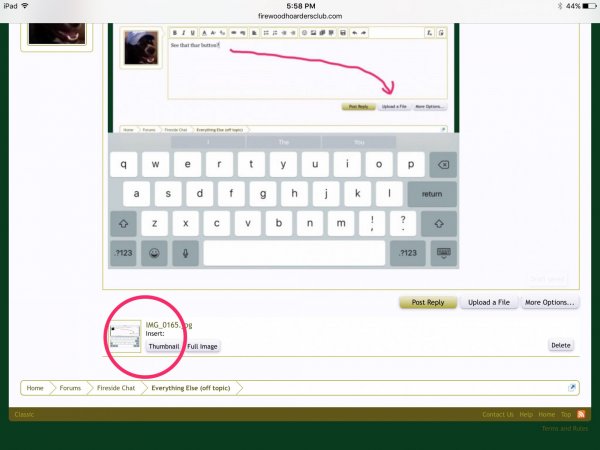Screen dimensions: 600x450
Task: Insert attachment as Thumbnail
Action: coord(163,346)
